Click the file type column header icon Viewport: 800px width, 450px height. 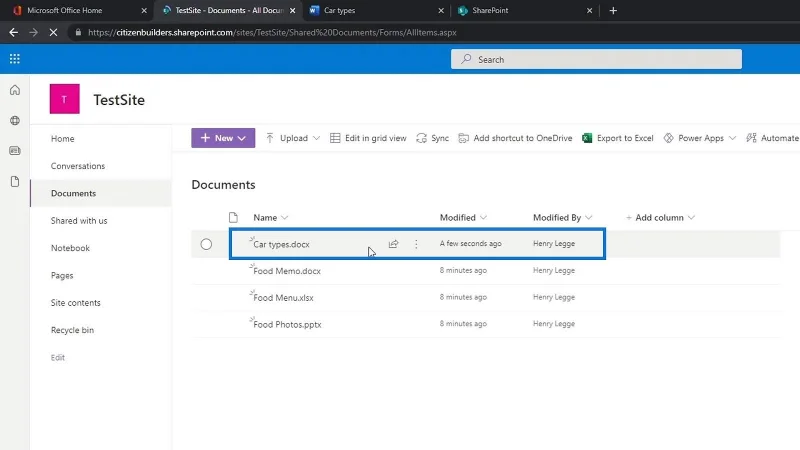tap(233, 218)
